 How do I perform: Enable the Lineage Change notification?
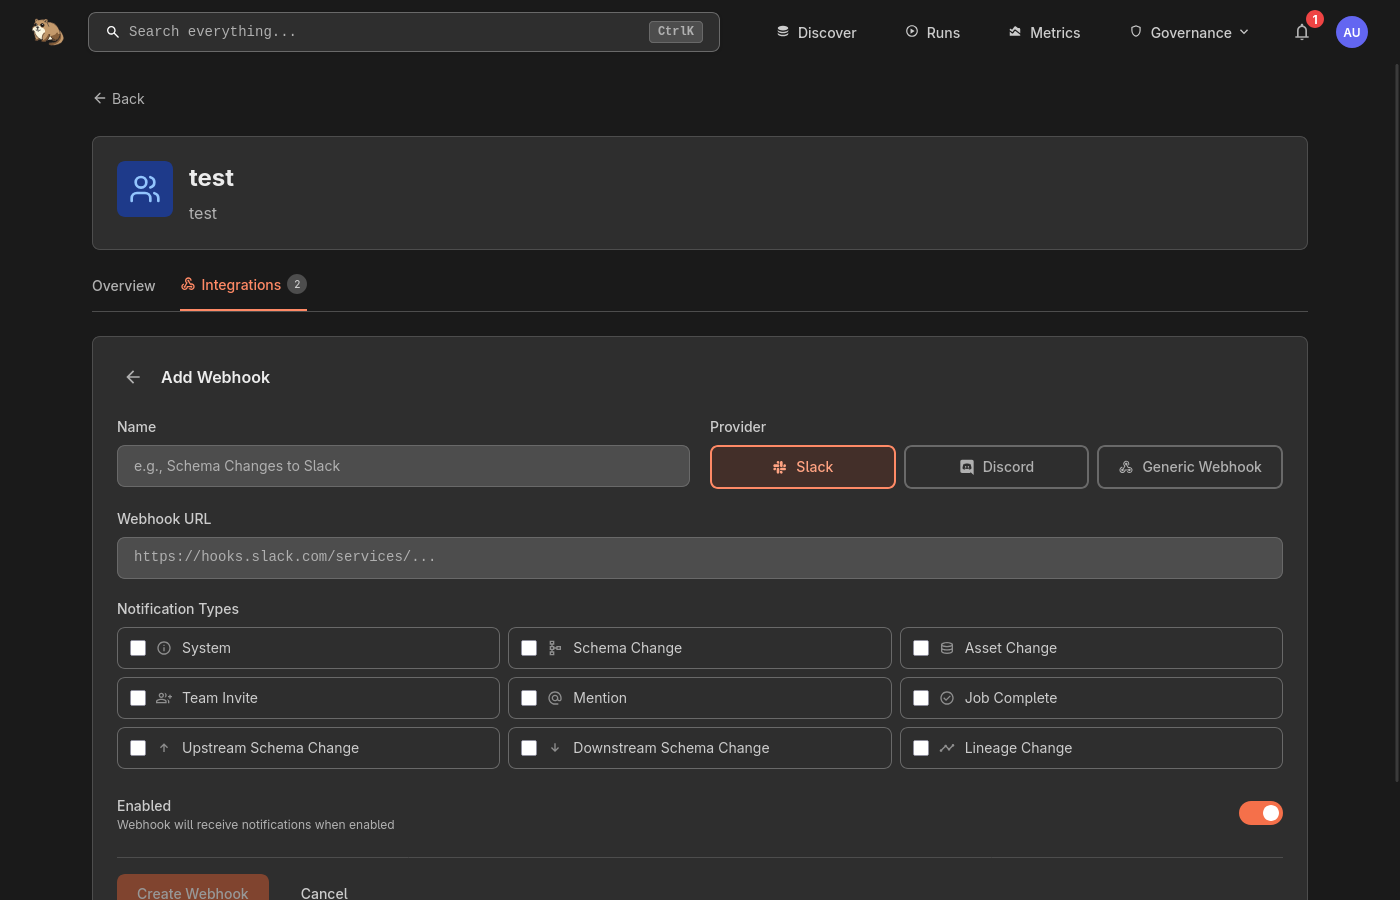921,748
